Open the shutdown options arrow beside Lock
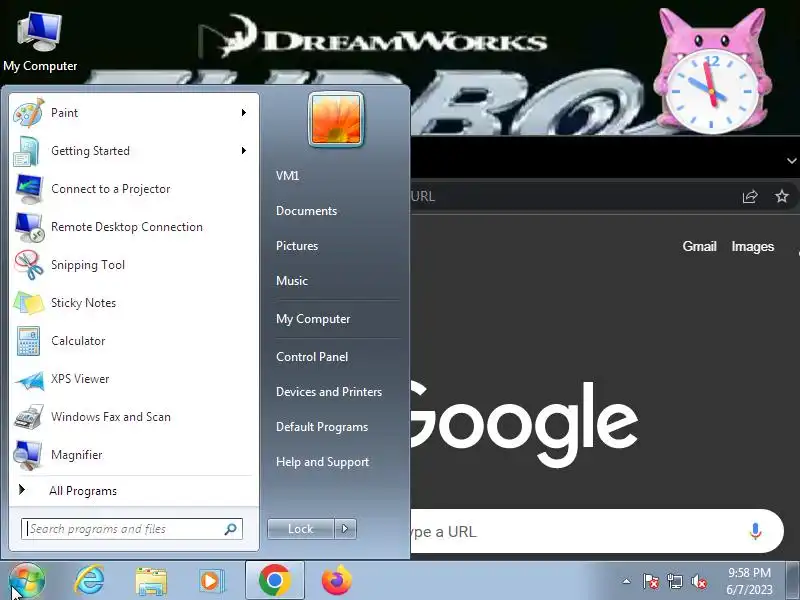This screenshot has height=600, width=800. point(345,529)
